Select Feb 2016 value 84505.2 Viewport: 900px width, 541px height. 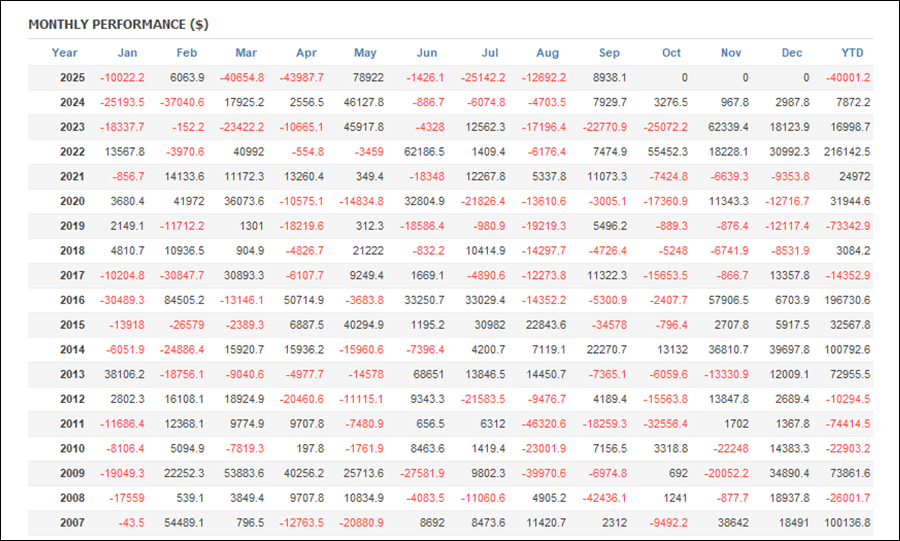coord(184,300)
